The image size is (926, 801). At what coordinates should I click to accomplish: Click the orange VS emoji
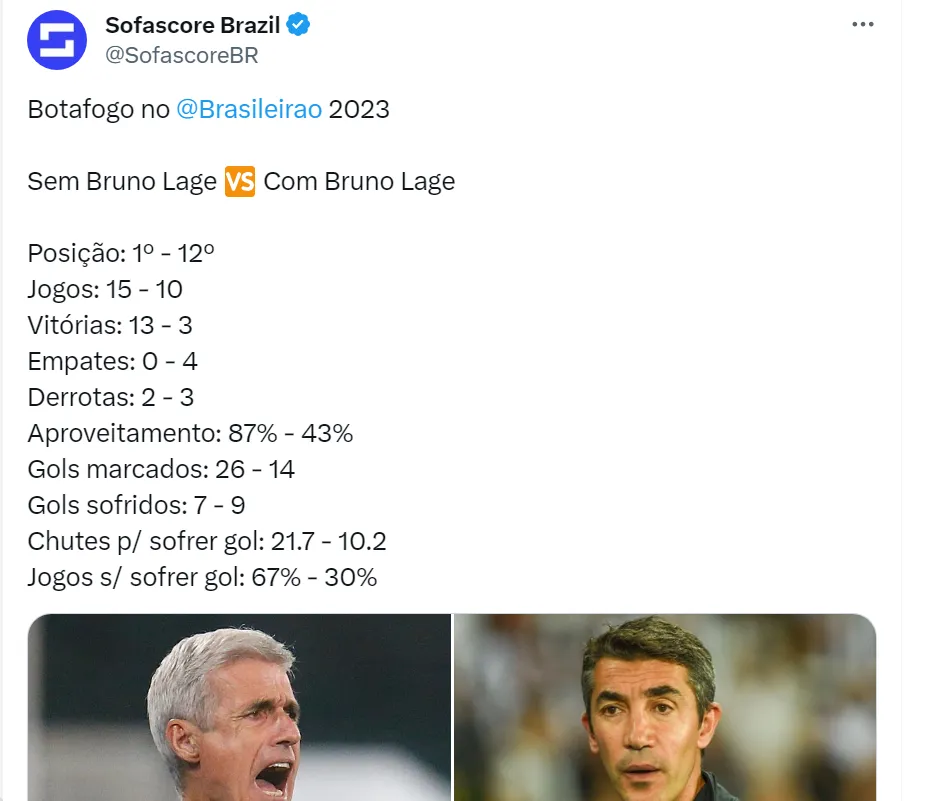click(240, 182)
